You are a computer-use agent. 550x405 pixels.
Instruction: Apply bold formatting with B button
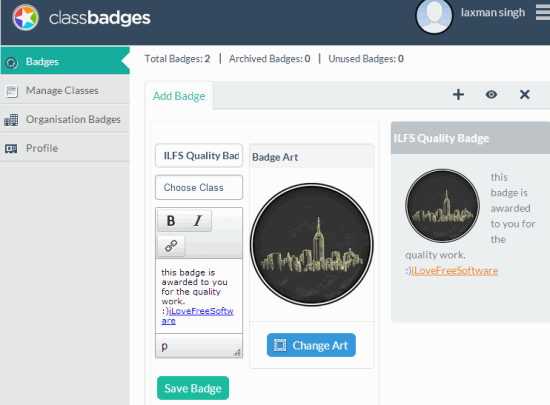171,221
